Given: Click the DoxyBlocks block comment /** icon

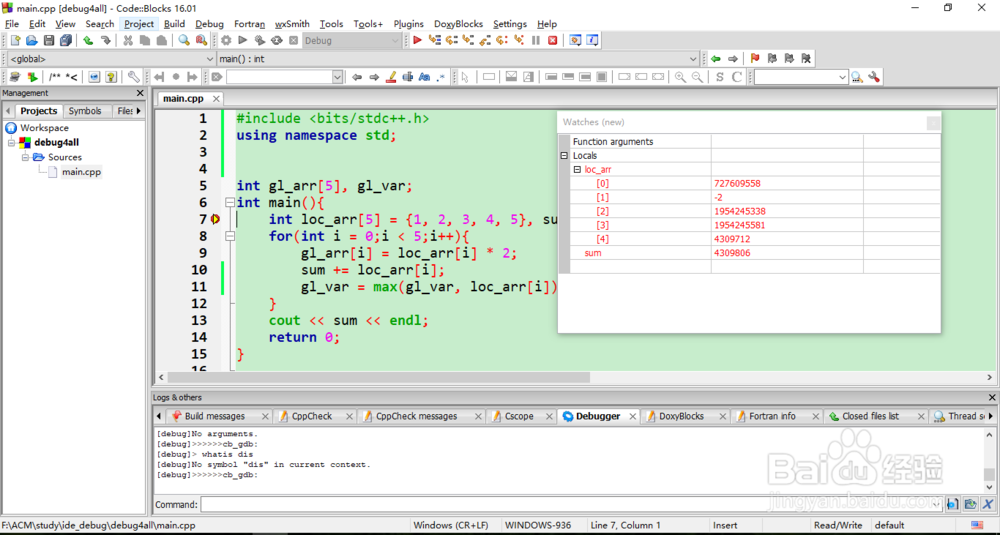Looking at the screenshot, I should tap(55, 77).
